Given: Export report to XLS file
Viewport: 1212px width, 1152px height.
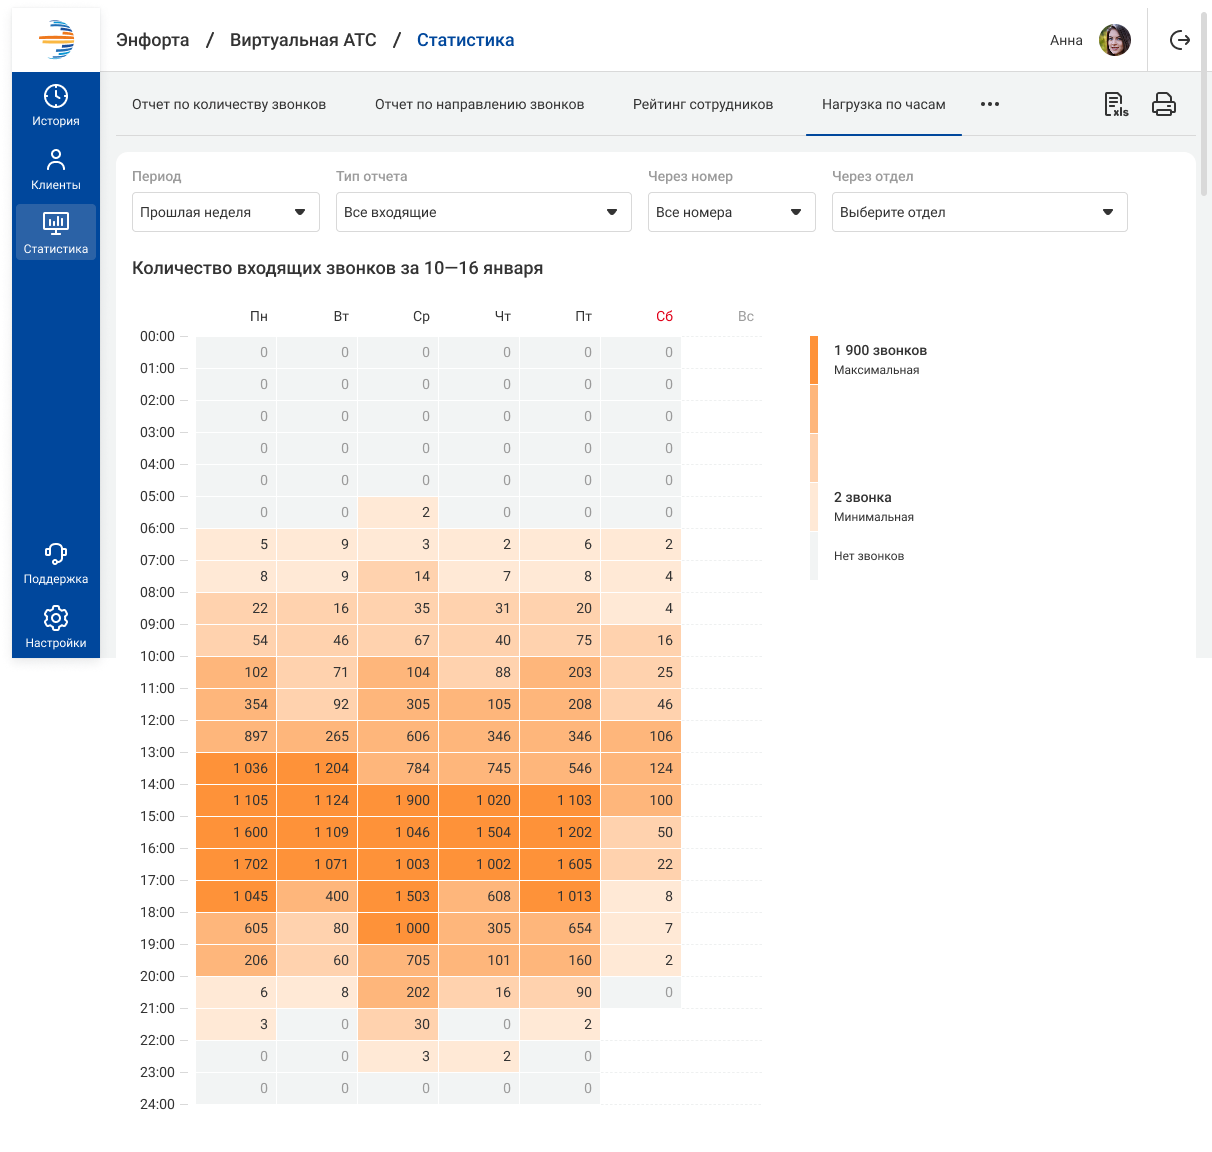Looking at the screenshot, I should pos(1115,104).
